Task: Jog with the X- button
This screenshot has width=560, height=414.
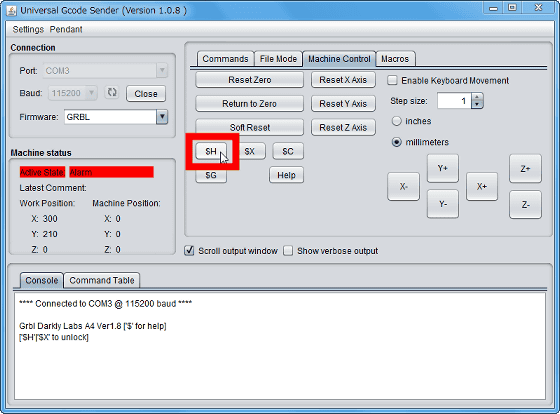Action: click(404, 186)
